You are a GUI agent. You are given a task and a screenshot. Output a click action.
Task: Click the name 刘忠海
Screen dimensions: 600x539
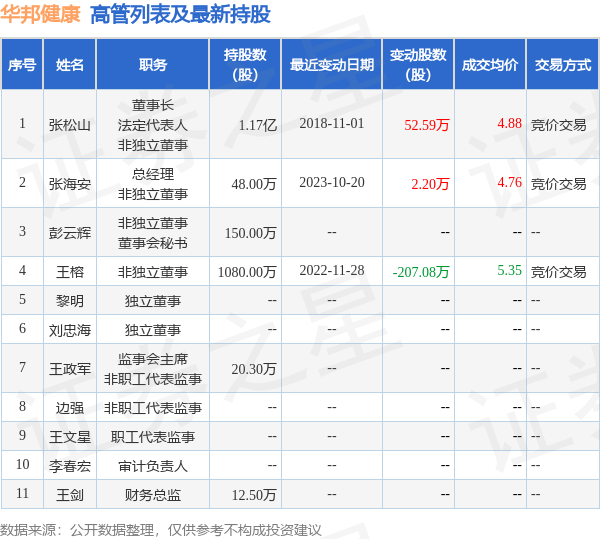click(x=70, y=330)
